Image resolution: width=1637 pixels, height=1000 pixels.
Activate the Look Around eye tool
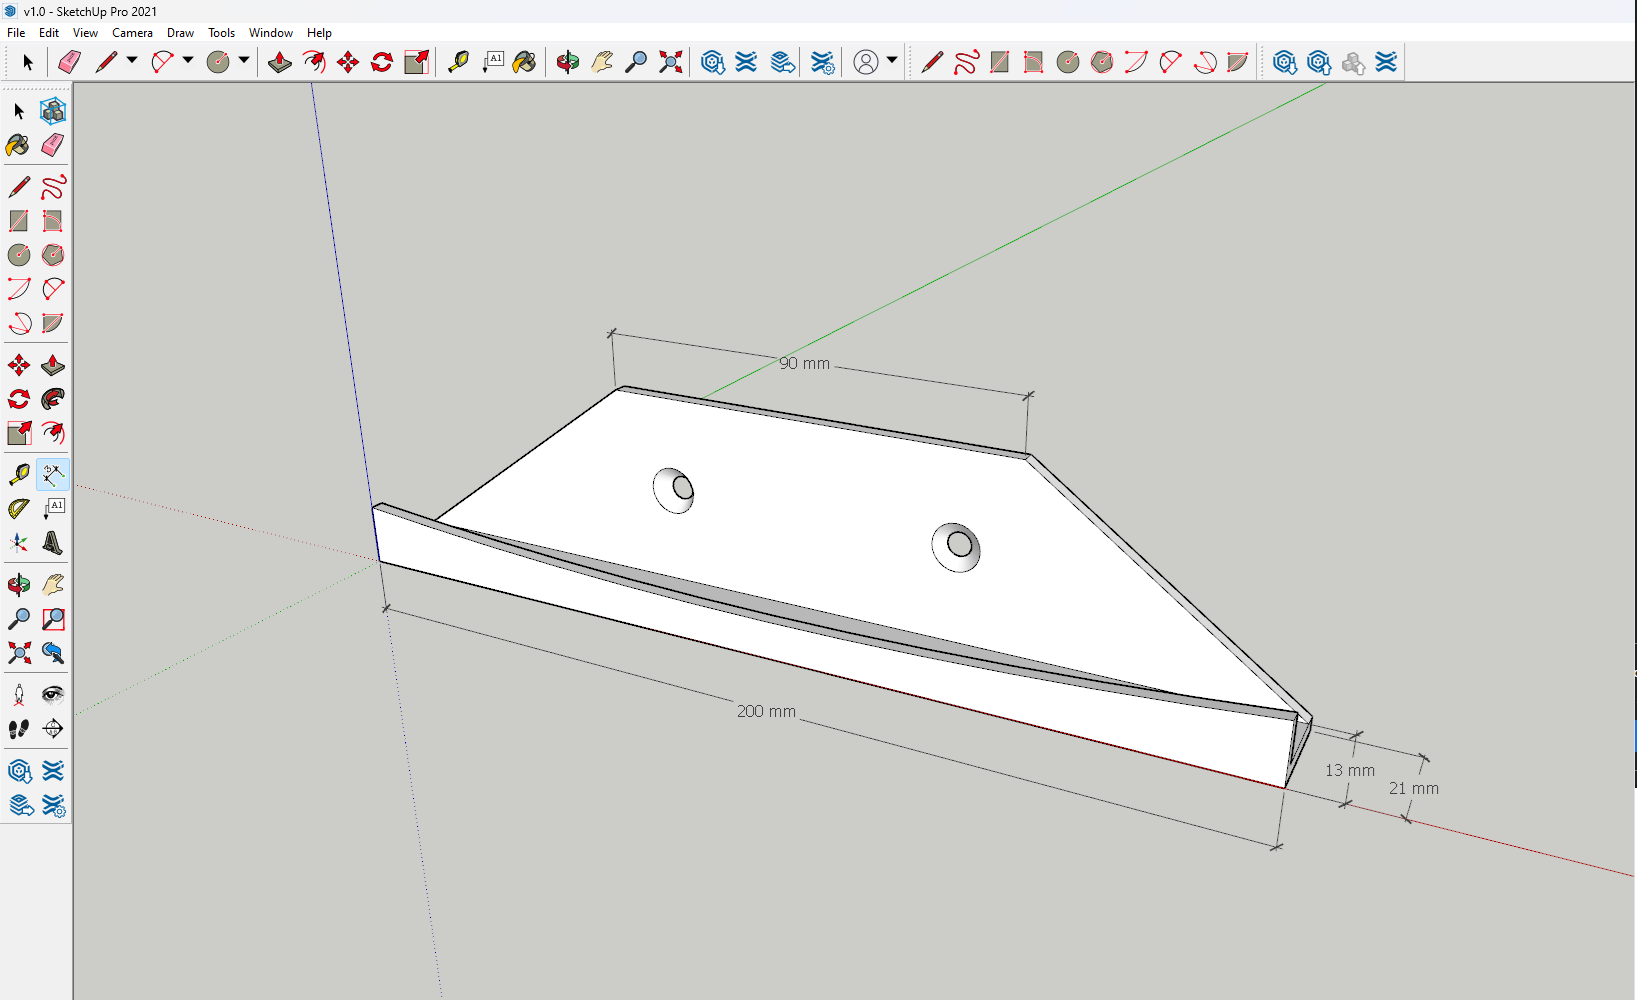click(53, 695)
